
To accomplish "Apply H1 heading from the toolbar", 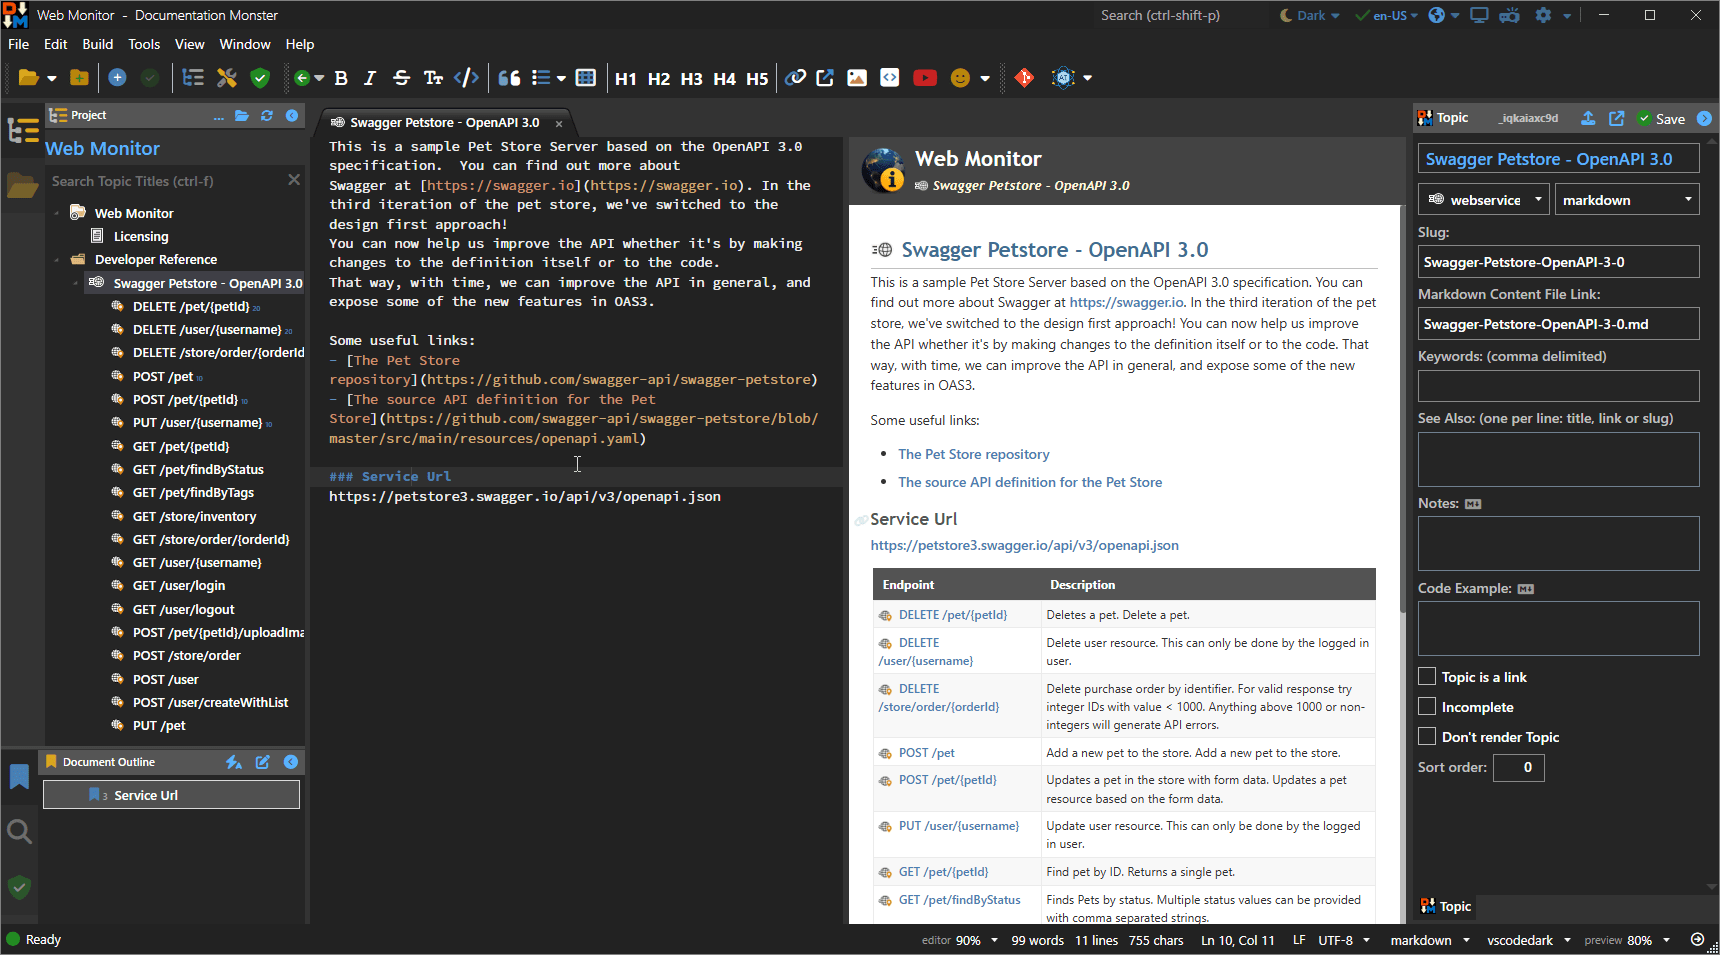I will [x=626, y=78].
